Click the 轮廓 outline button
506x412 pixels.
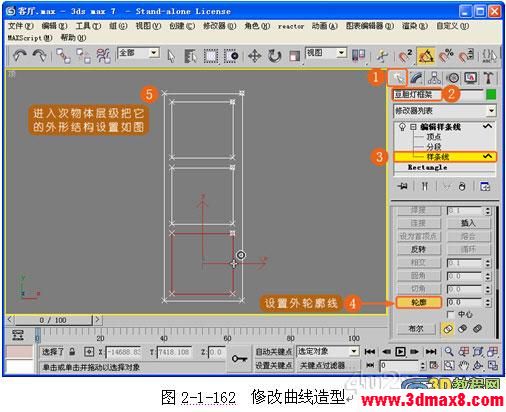tap(419, 302)
